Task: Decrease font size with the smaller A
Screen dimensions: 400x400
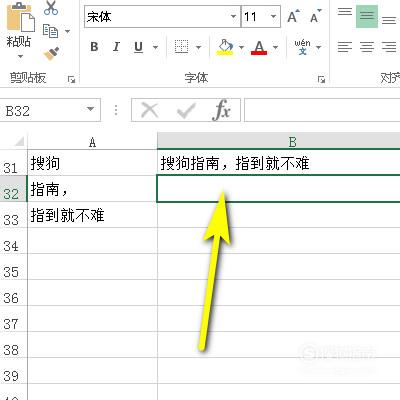Action: [x=315, y=16]
